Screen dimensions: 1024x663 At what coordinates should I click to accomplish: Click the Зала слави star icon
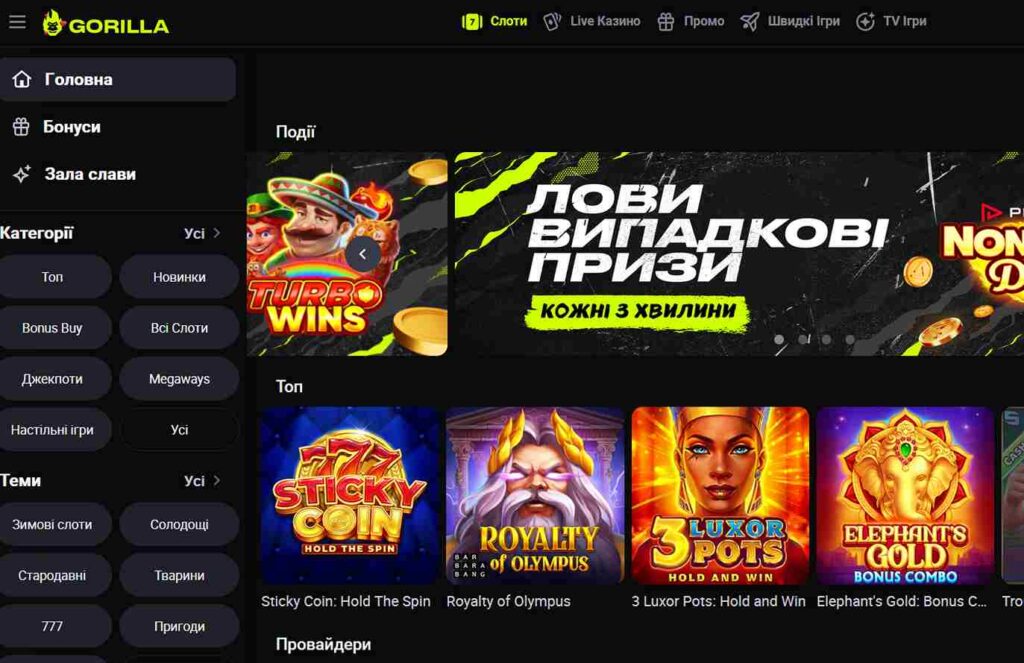click(x=22, y=174)
